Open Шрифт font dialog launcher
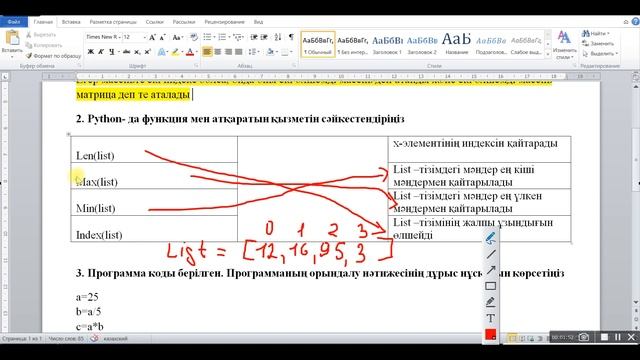 pos(197,65)
